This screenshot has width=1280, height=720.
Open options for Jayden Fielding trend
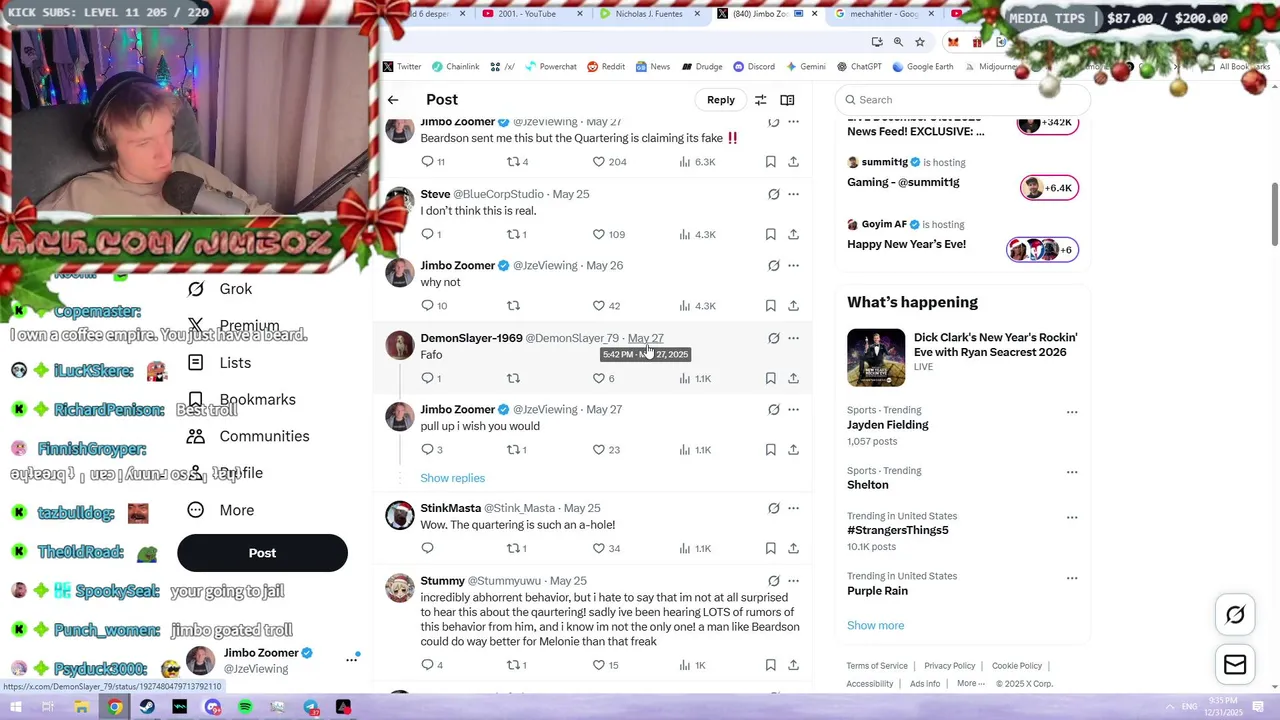point(1072,412)
